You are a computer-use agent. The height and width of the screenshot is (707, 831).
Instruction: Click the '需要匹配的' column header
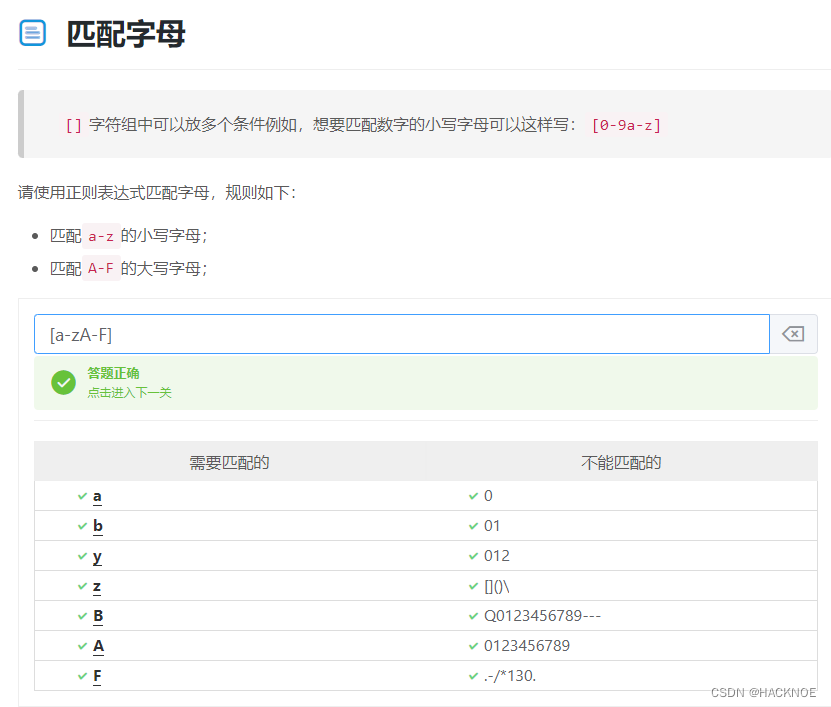[229, 462]
